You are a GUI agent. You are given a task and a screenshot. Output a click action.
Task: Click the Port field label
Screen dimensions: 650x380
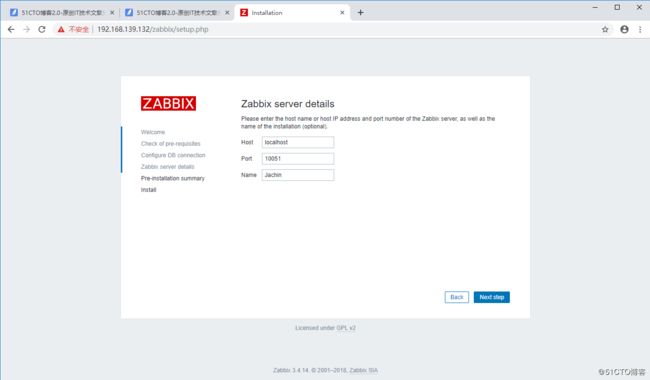click(247, 159)
